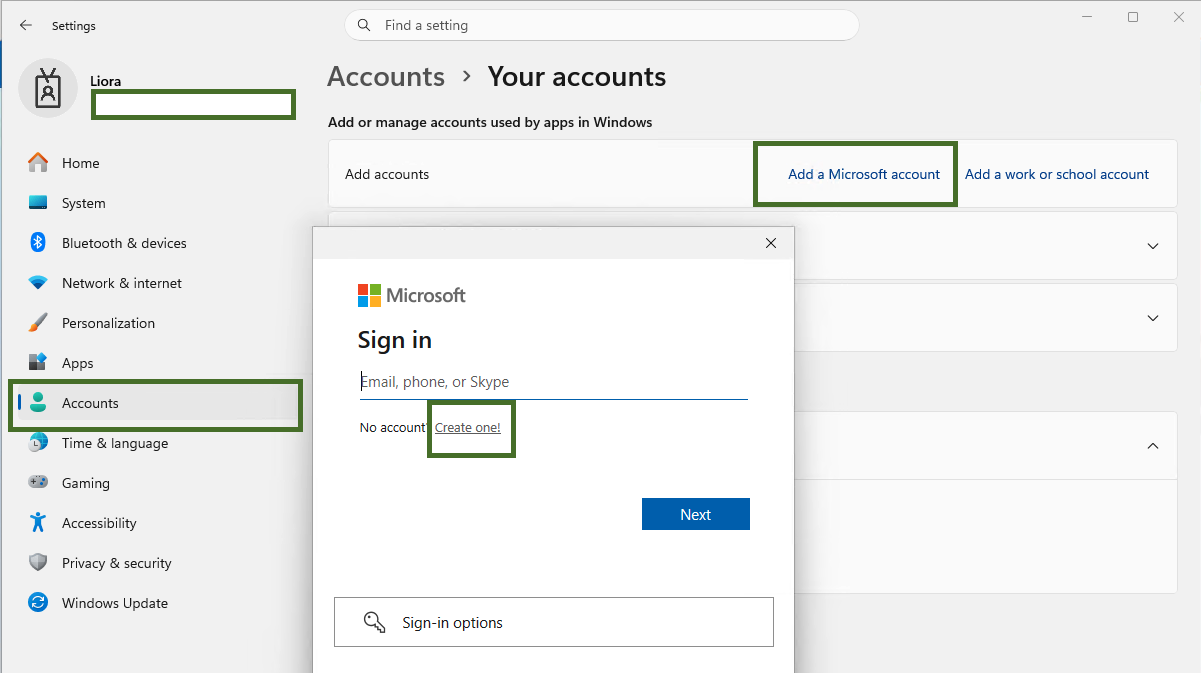The height and width of the screenshot is (673, 1201).
Task: Click the Bluetooth icon in sidebar
Action: (38, 243)
